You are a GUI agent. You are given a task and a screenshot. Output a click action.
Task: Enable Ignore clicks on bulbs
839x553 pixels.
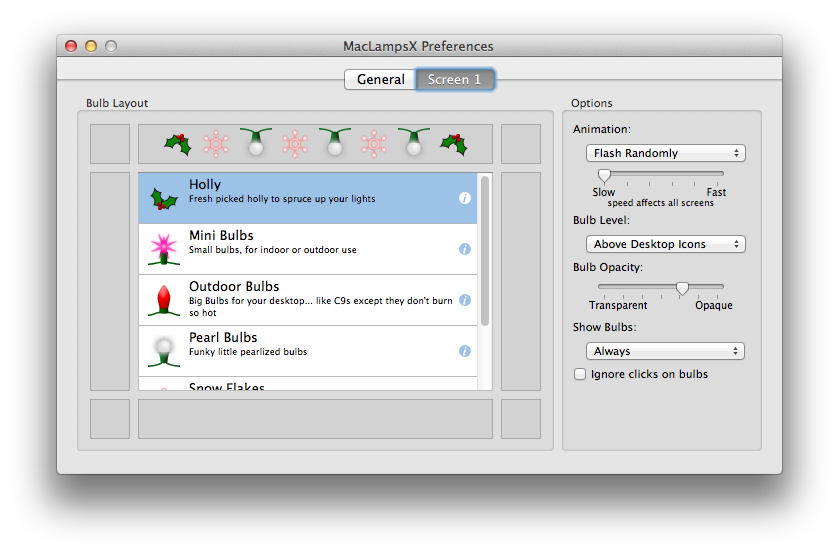(x=580, y=374)
